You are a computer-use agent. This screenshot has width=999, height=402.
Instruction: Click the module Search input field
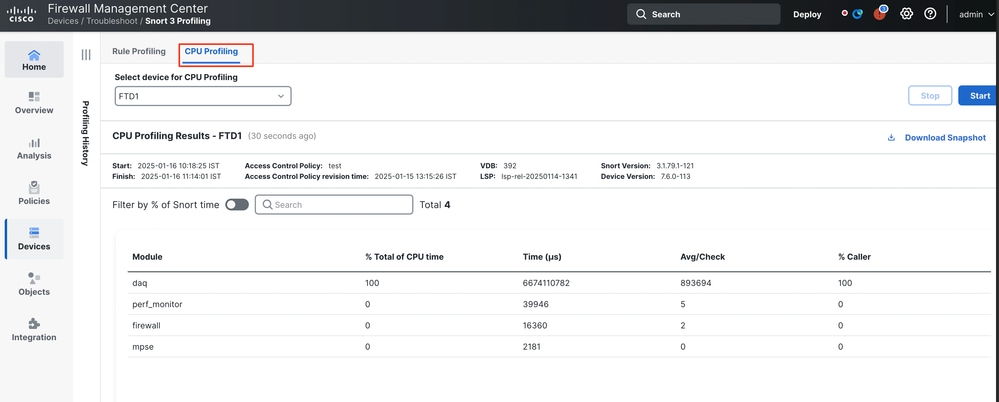334,205
